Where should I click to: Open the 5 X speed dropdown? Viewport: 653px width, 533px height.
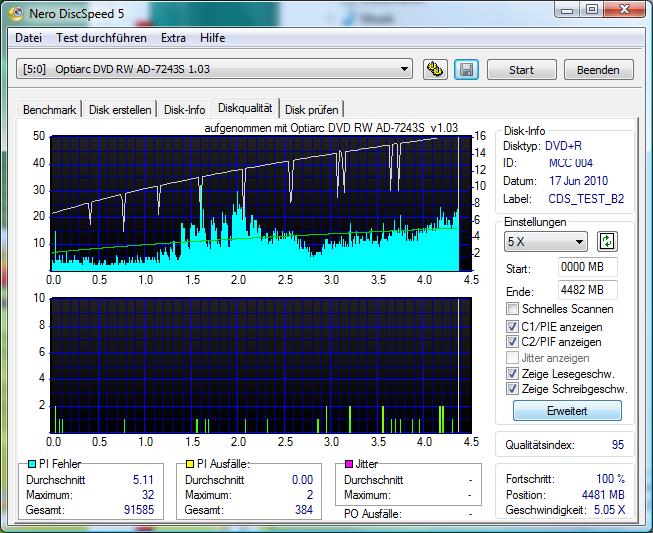tap(546, 242)
